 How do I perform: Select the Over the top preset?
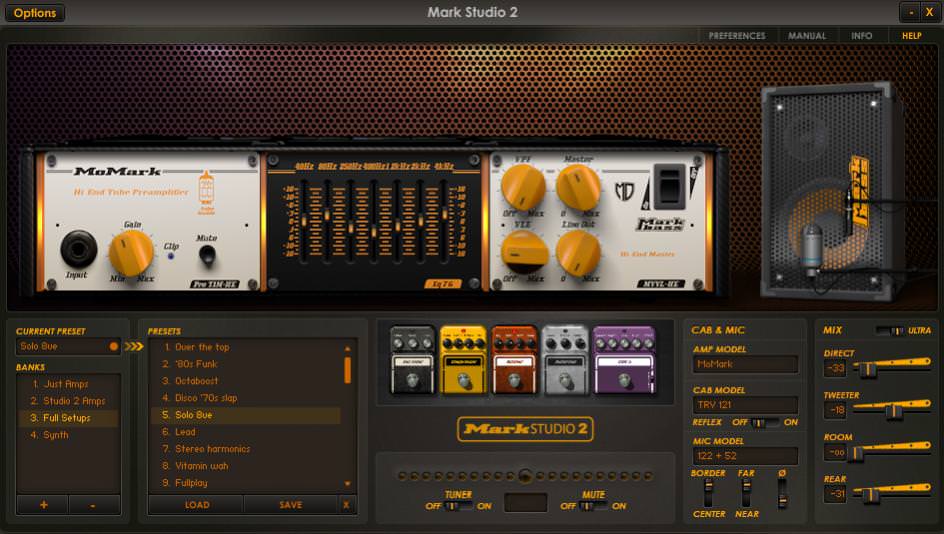(246, 347)
